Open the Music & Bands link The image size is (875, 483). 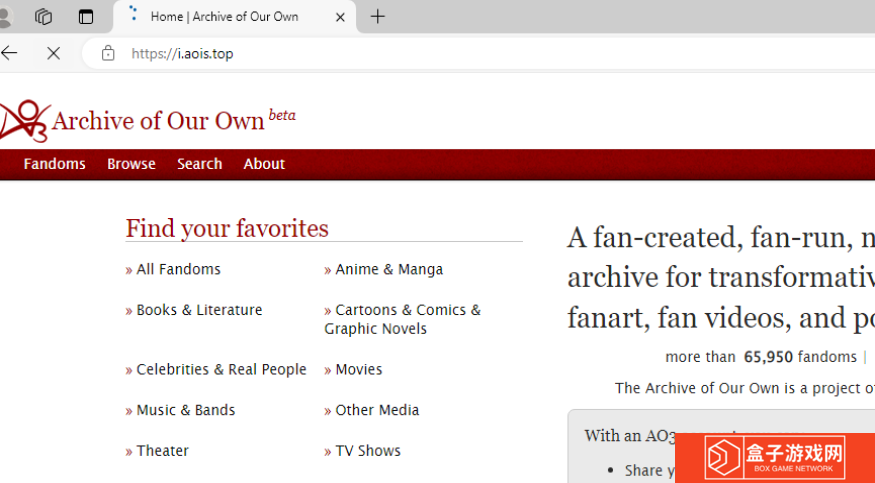click(186, 410)
